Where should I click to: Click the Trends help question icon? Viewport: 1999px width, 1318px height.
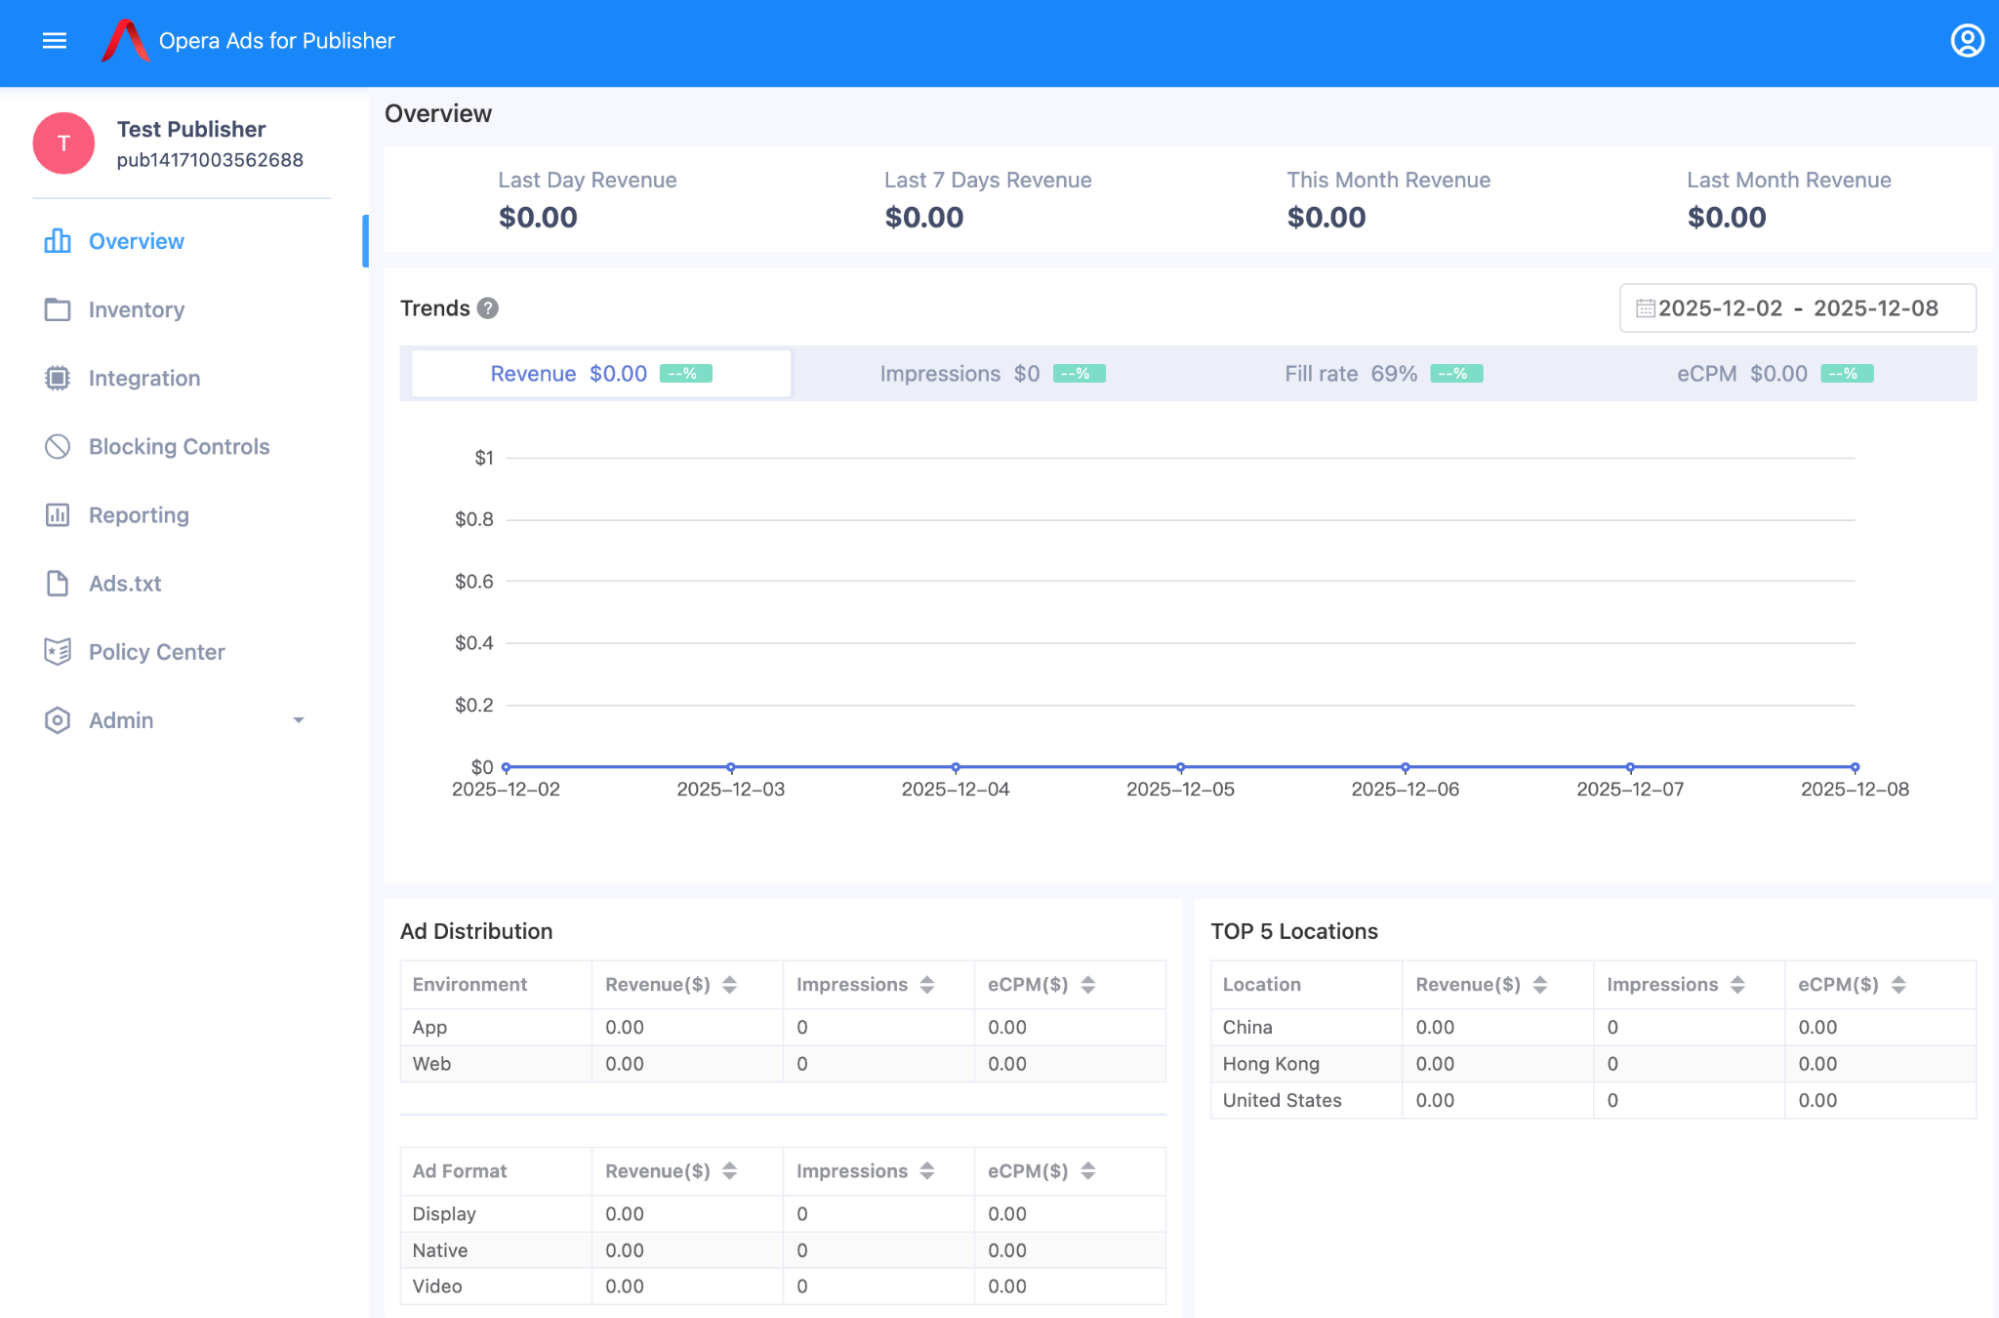tap(488, 308)
